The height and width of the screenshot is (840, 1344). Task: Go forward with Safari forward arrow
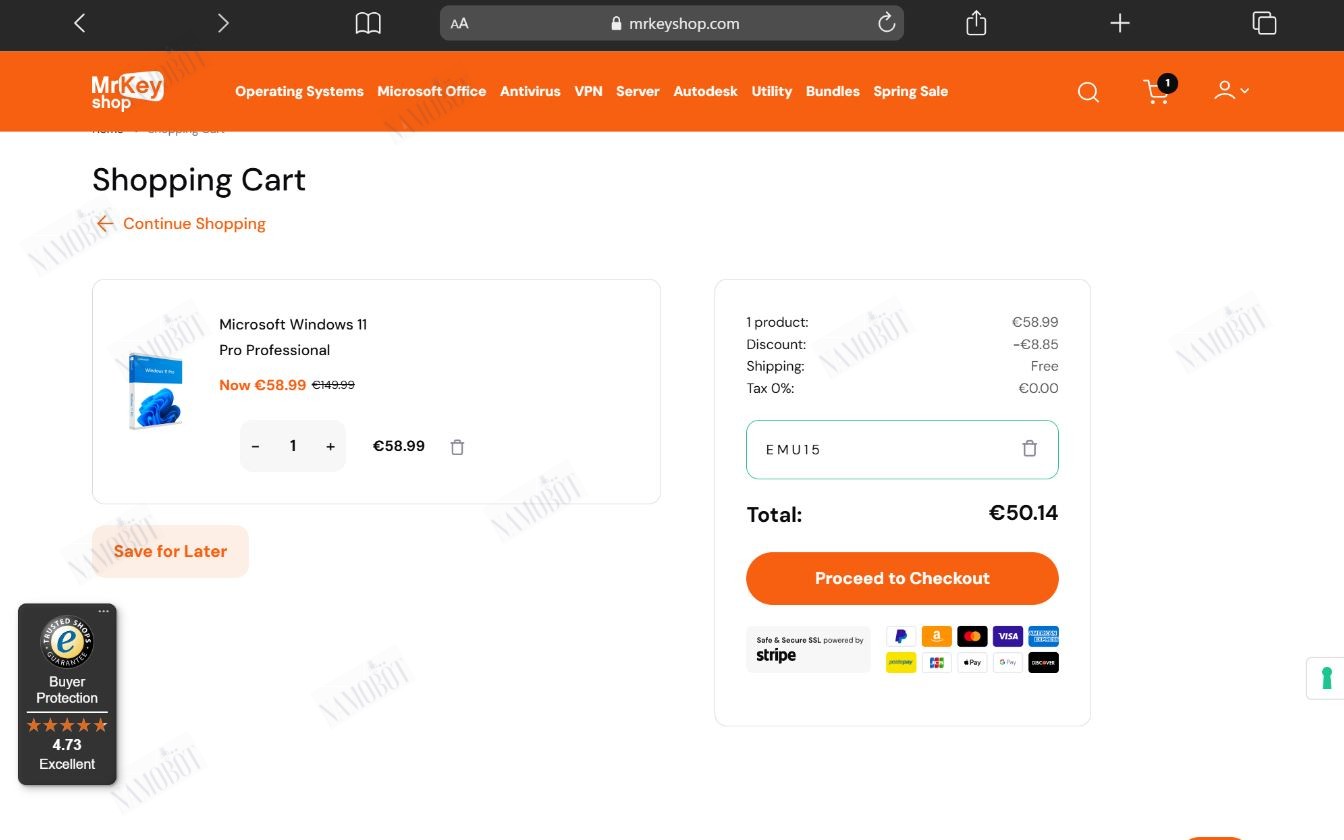click(223, 23)
